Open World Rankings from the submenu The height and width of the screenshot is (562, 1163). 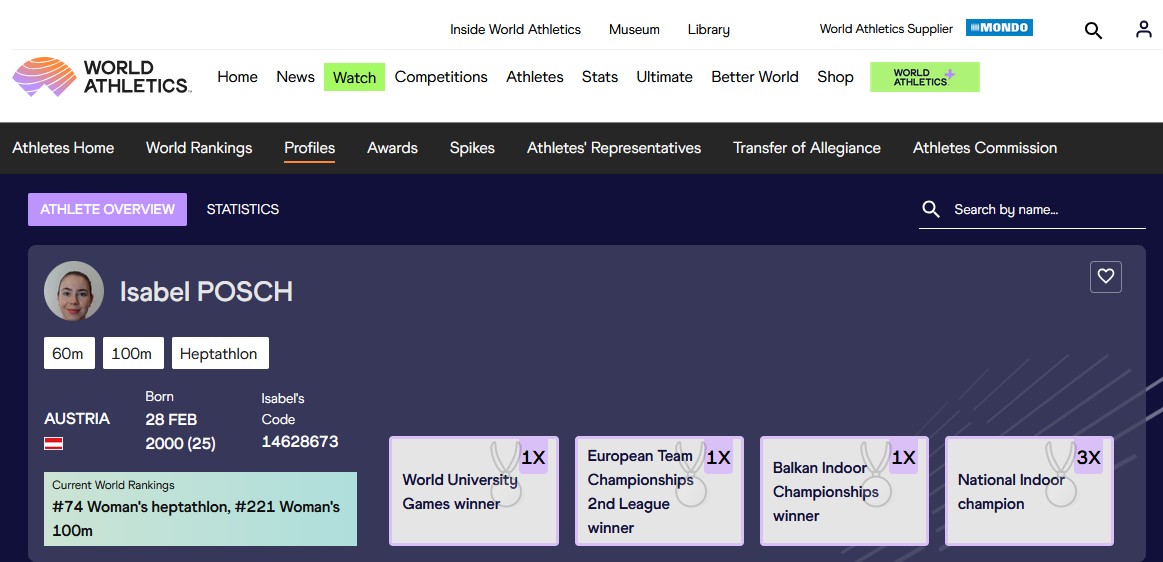pyautogui.click(x=199, y=148)
